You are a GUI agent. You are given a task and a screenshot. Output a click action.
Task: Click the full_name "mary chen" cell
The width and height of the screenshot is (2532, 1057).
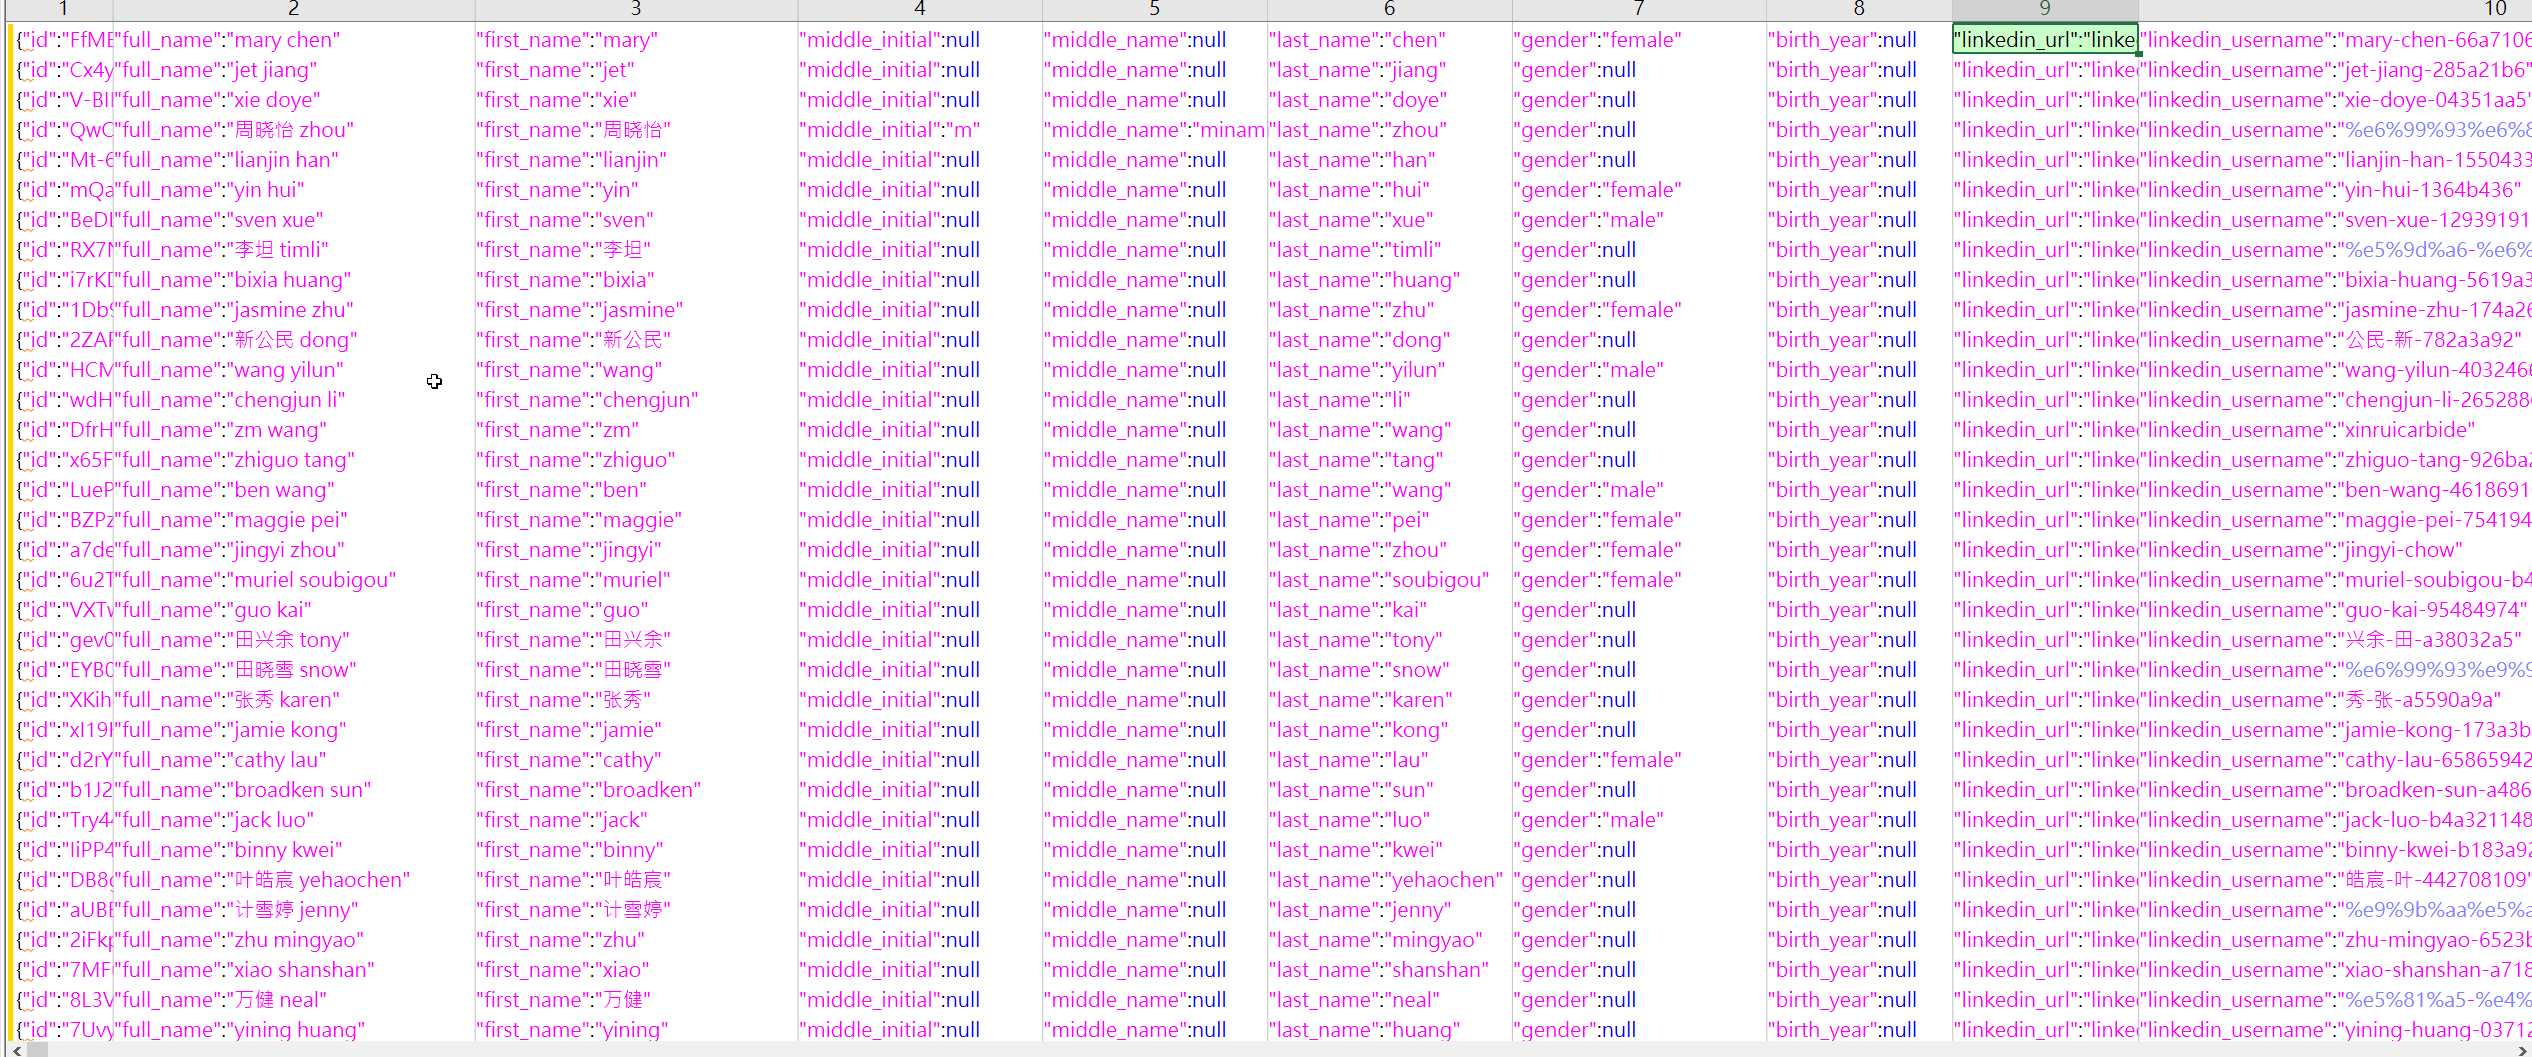pos(294,40)
